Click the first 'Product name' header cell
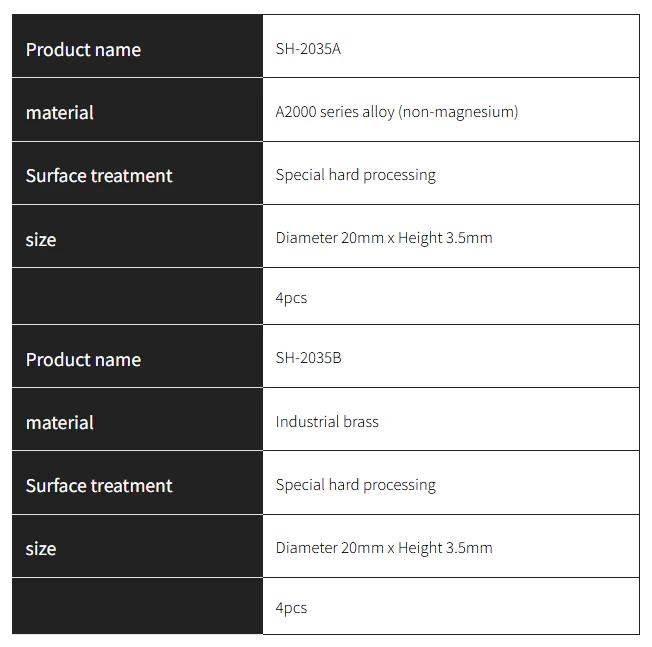Screen dimensions: 652x647 (x=137, y=46)
